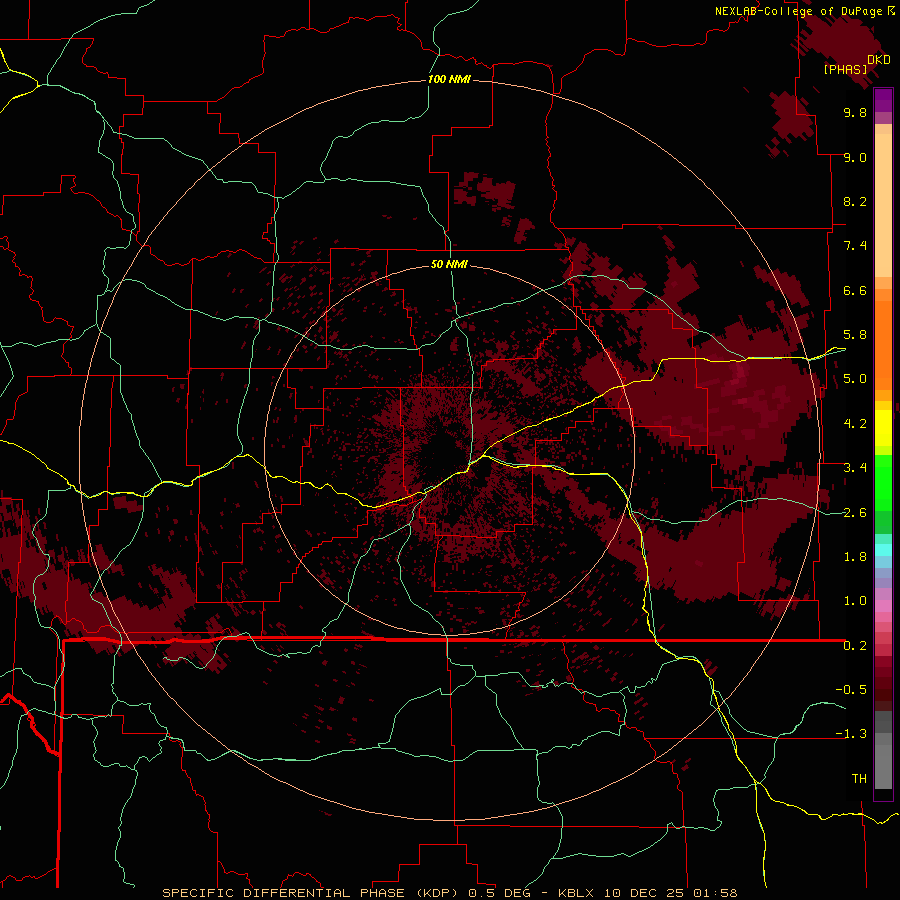Click the '10 DEC 25 01:58' timestamp
This screenshot has height=900, width=900.
pyautogui.click(x=671, y=893)
